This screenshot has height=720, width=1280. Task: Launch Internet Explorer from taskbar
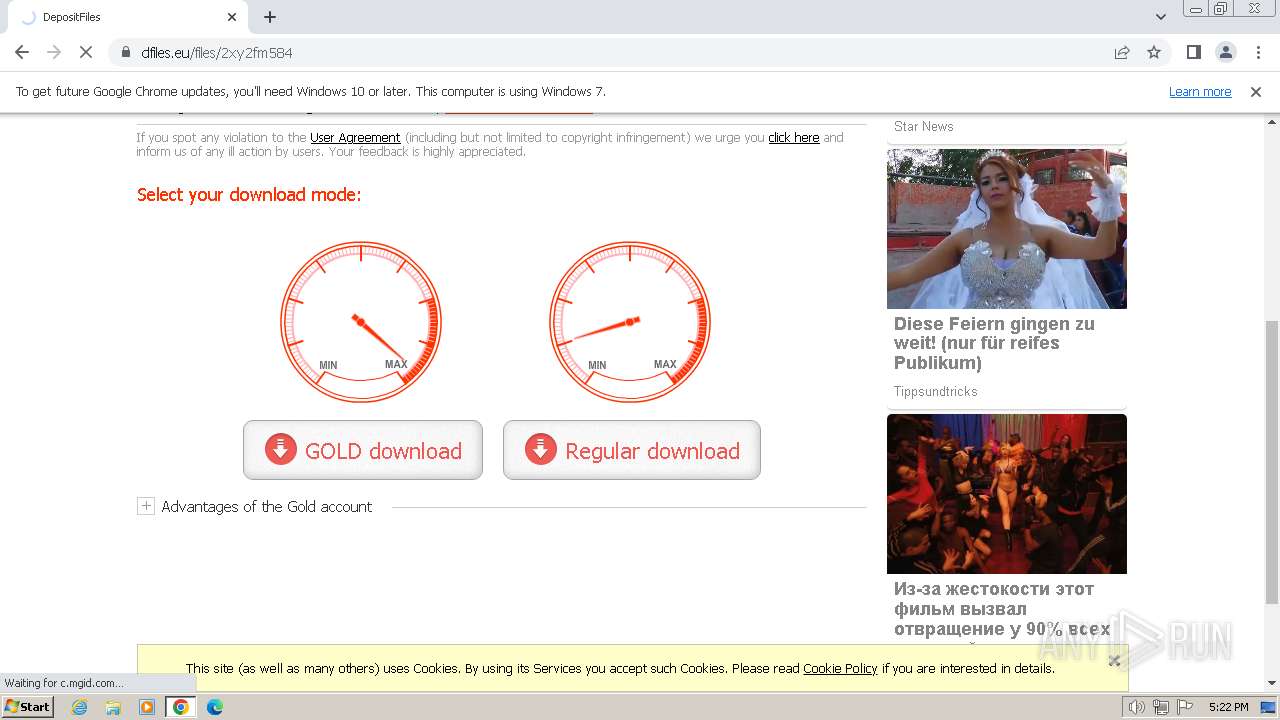click(x=80, y=707)
